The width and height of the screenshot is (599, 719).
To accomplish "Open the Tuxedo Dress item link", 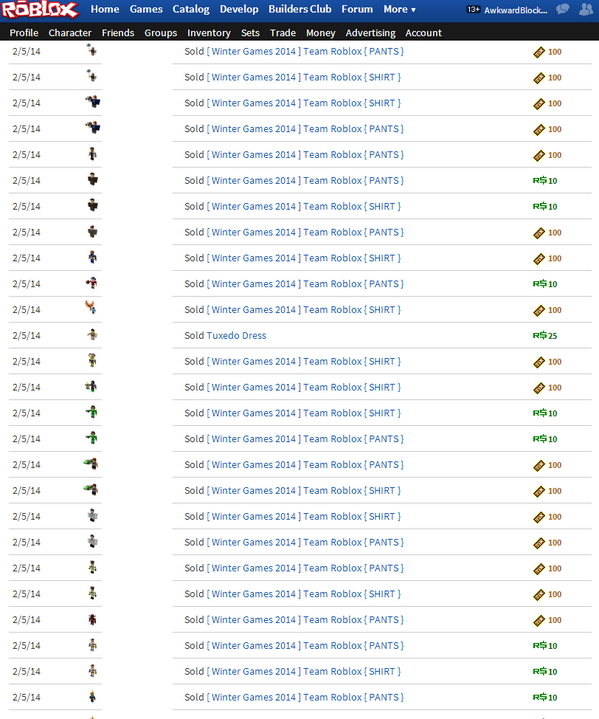I will tap(236, 336).
